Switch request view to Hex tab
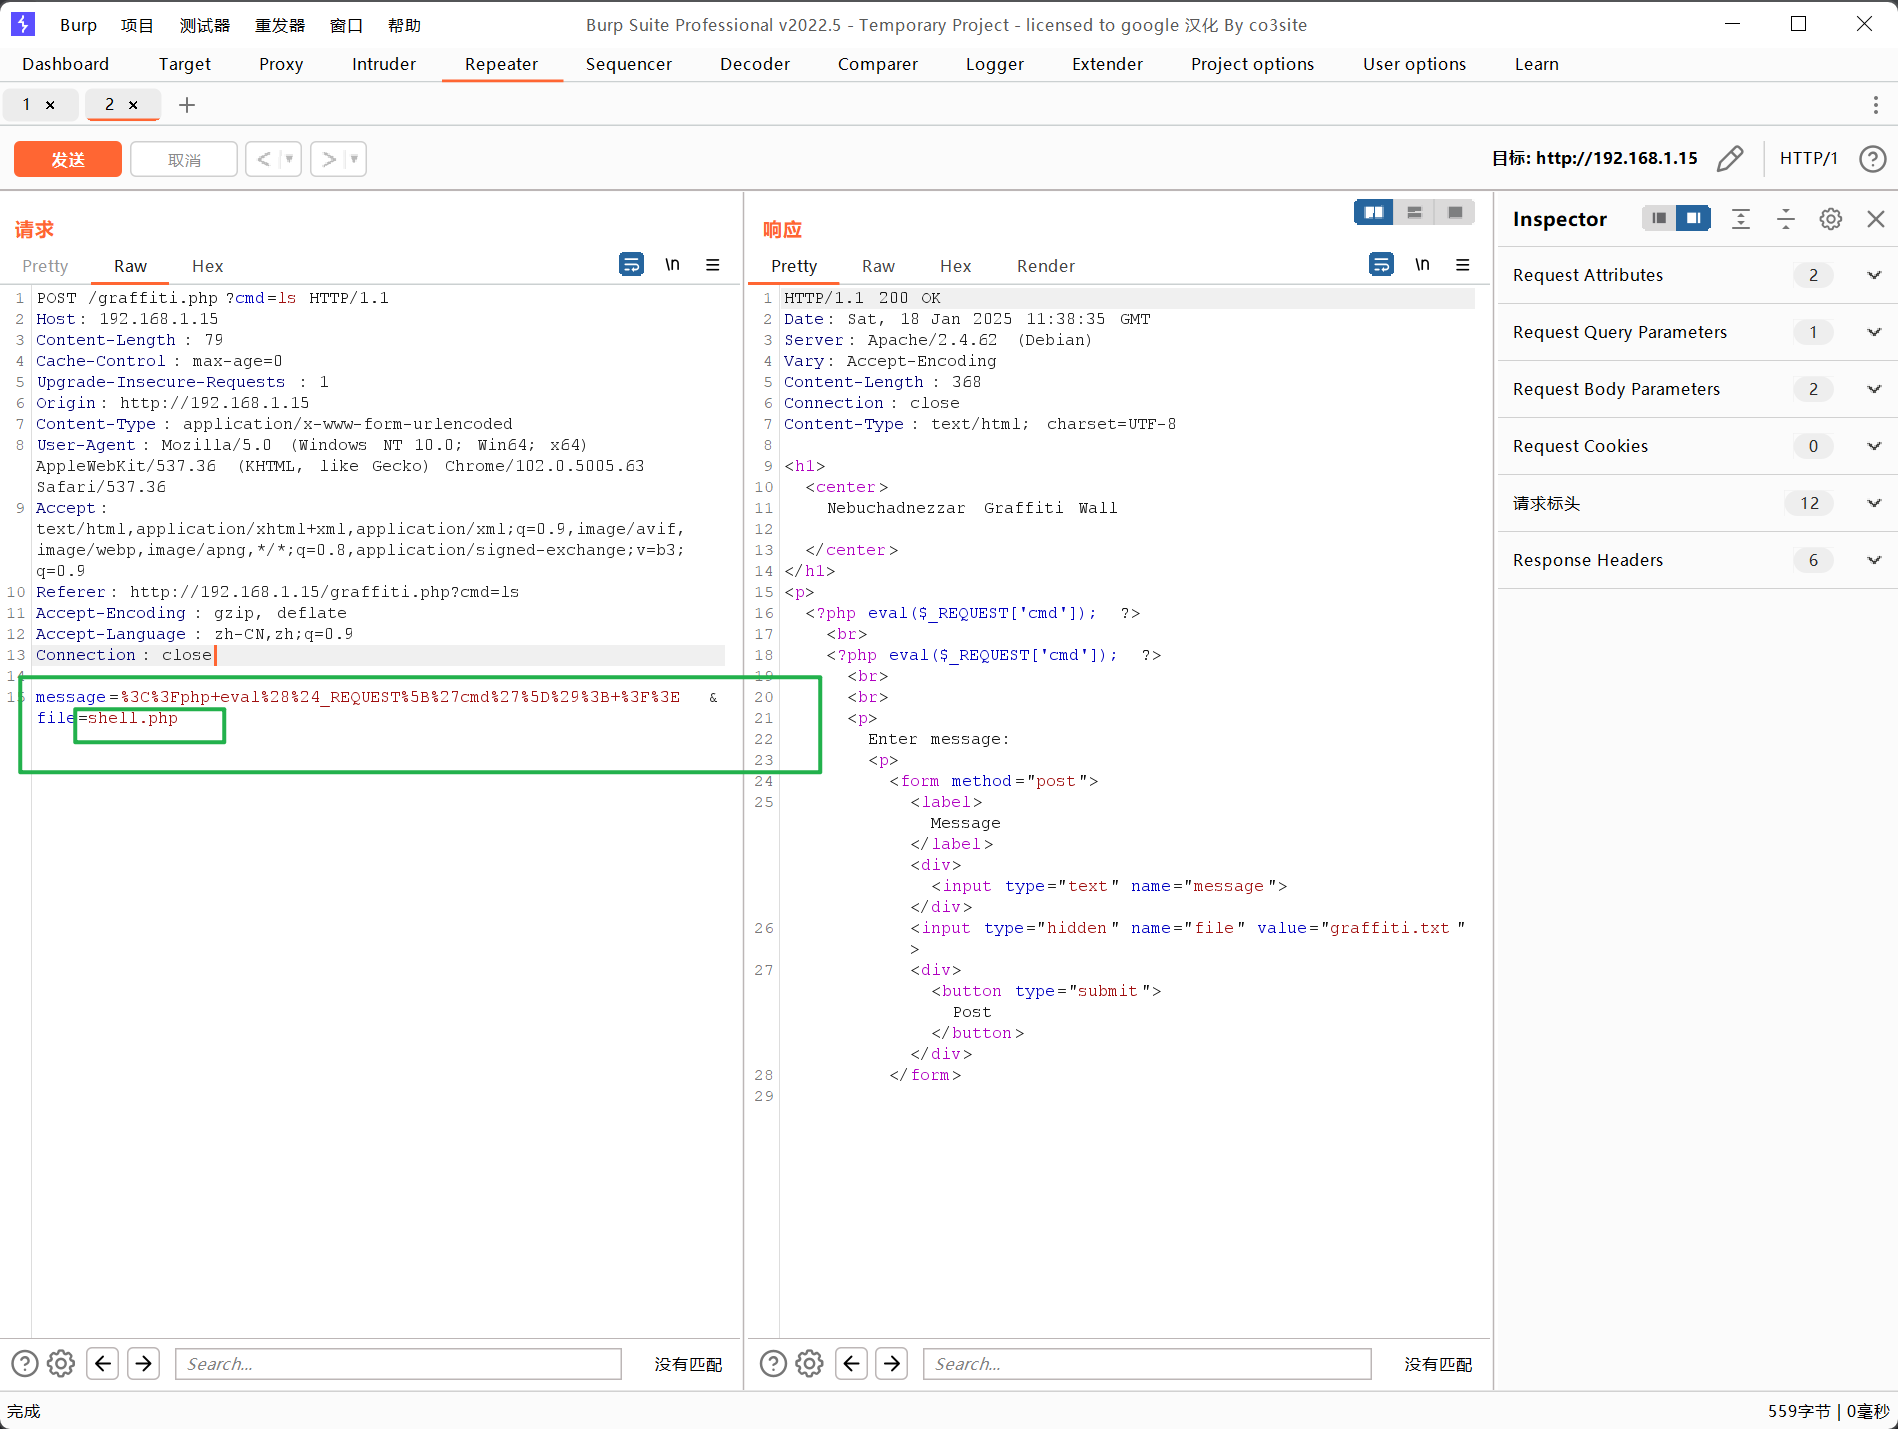This screenshot has width=1898, height=1429. 207,266
